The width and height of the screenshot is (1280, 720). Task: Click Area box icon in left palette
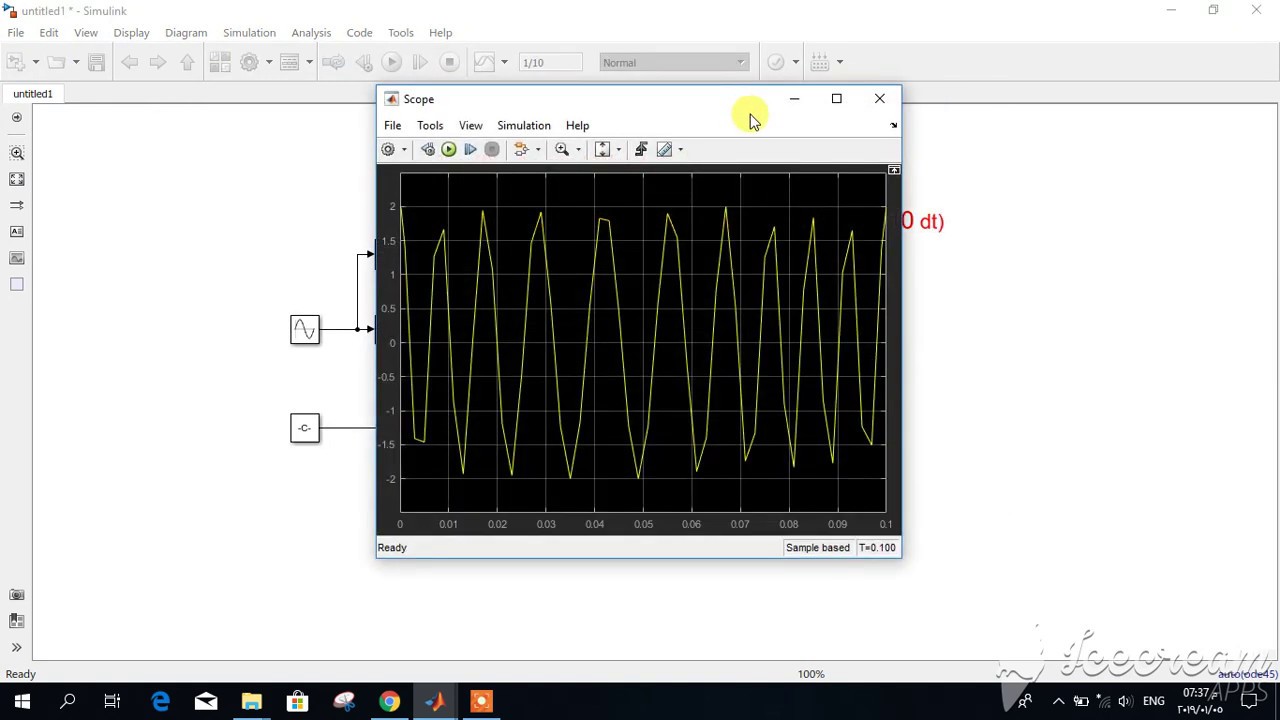[16, 284]
